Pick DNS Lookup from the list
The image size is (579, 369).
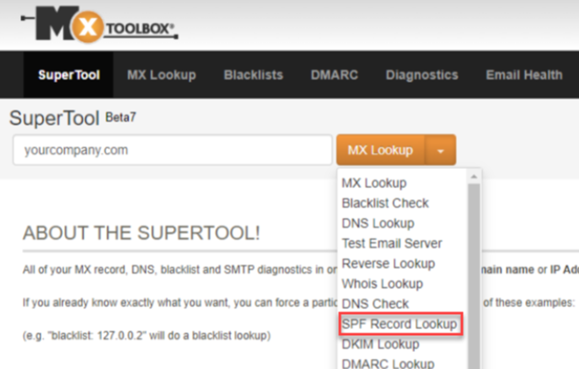coord(378,223)
